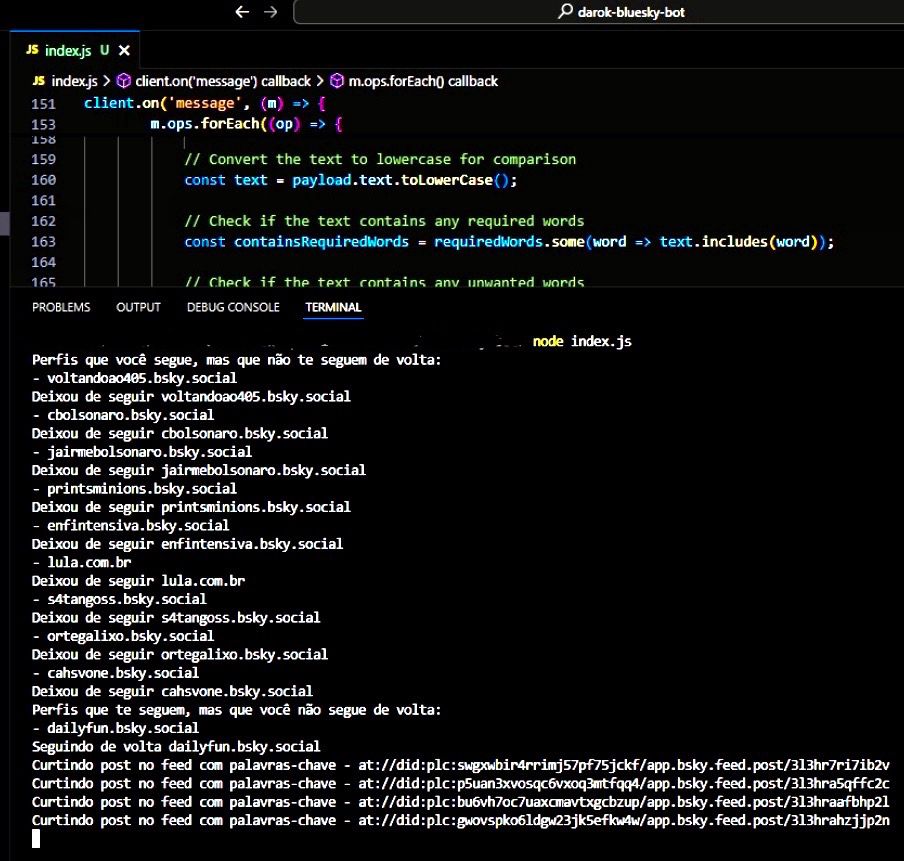This screenshot has width=904, height=861.
Task: Click the terminal cursor block
Action: (36, 839)
